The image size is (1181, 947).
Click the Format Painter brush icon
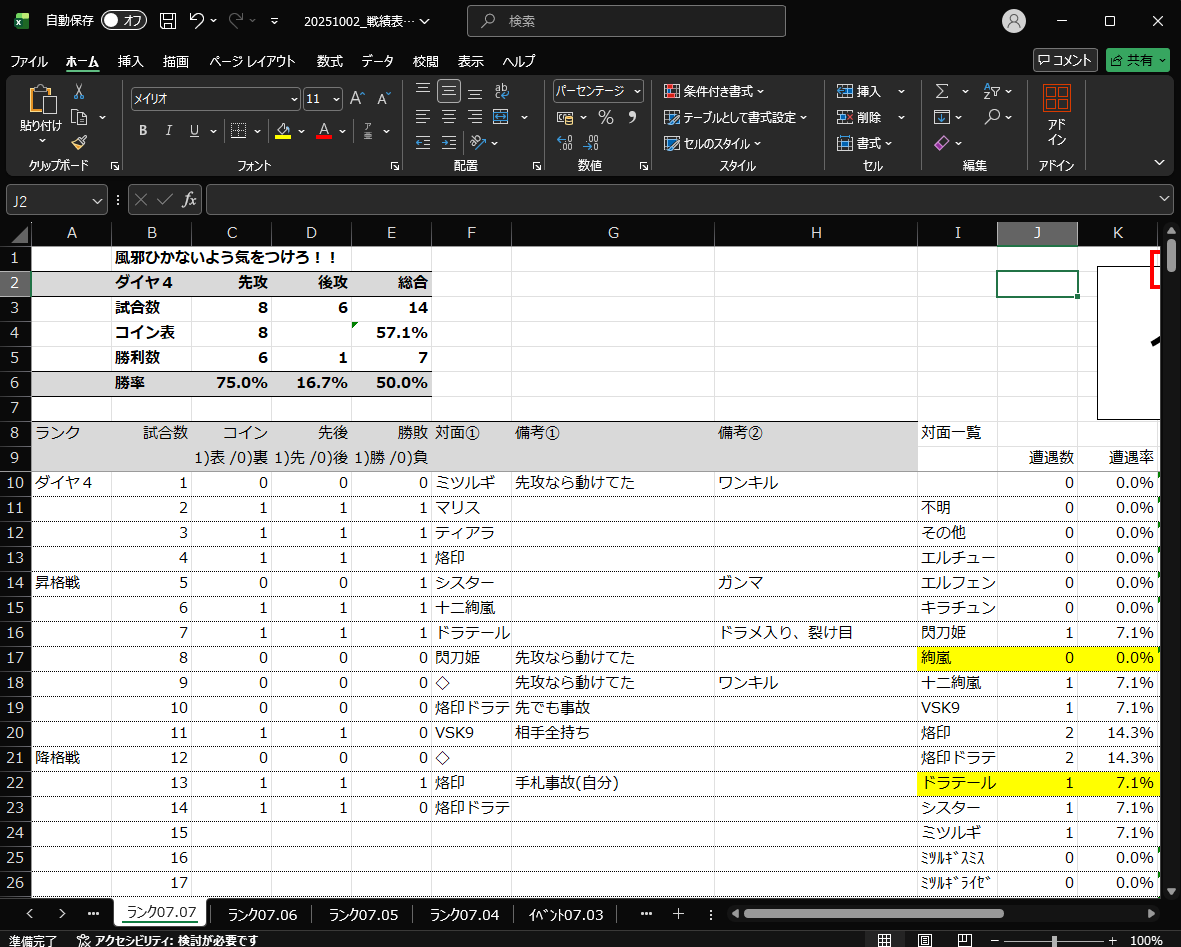(79, 142)
